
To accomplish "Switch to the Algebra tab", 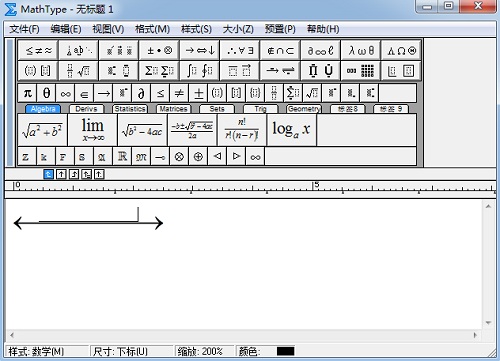I will [x=43, y=109].
